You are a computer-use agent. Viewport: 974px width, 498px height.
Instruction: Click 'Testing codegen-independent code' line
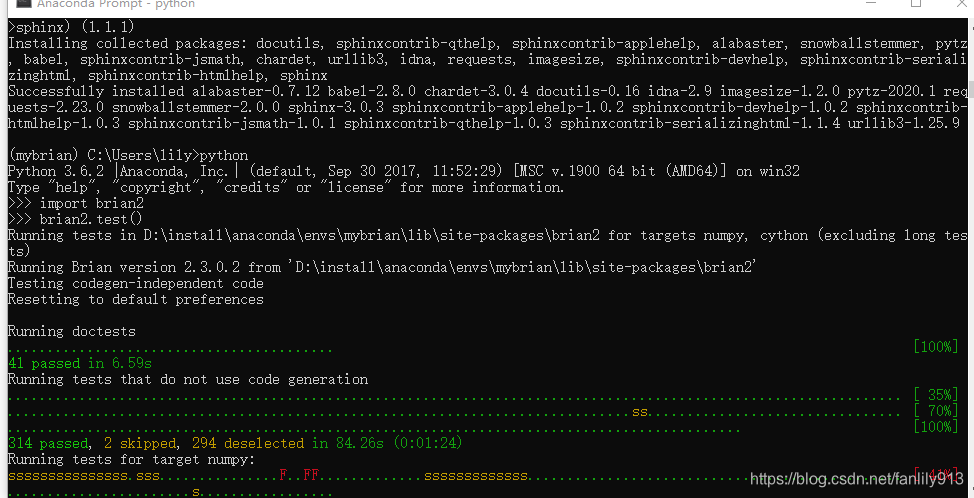(x=135, y=284)
